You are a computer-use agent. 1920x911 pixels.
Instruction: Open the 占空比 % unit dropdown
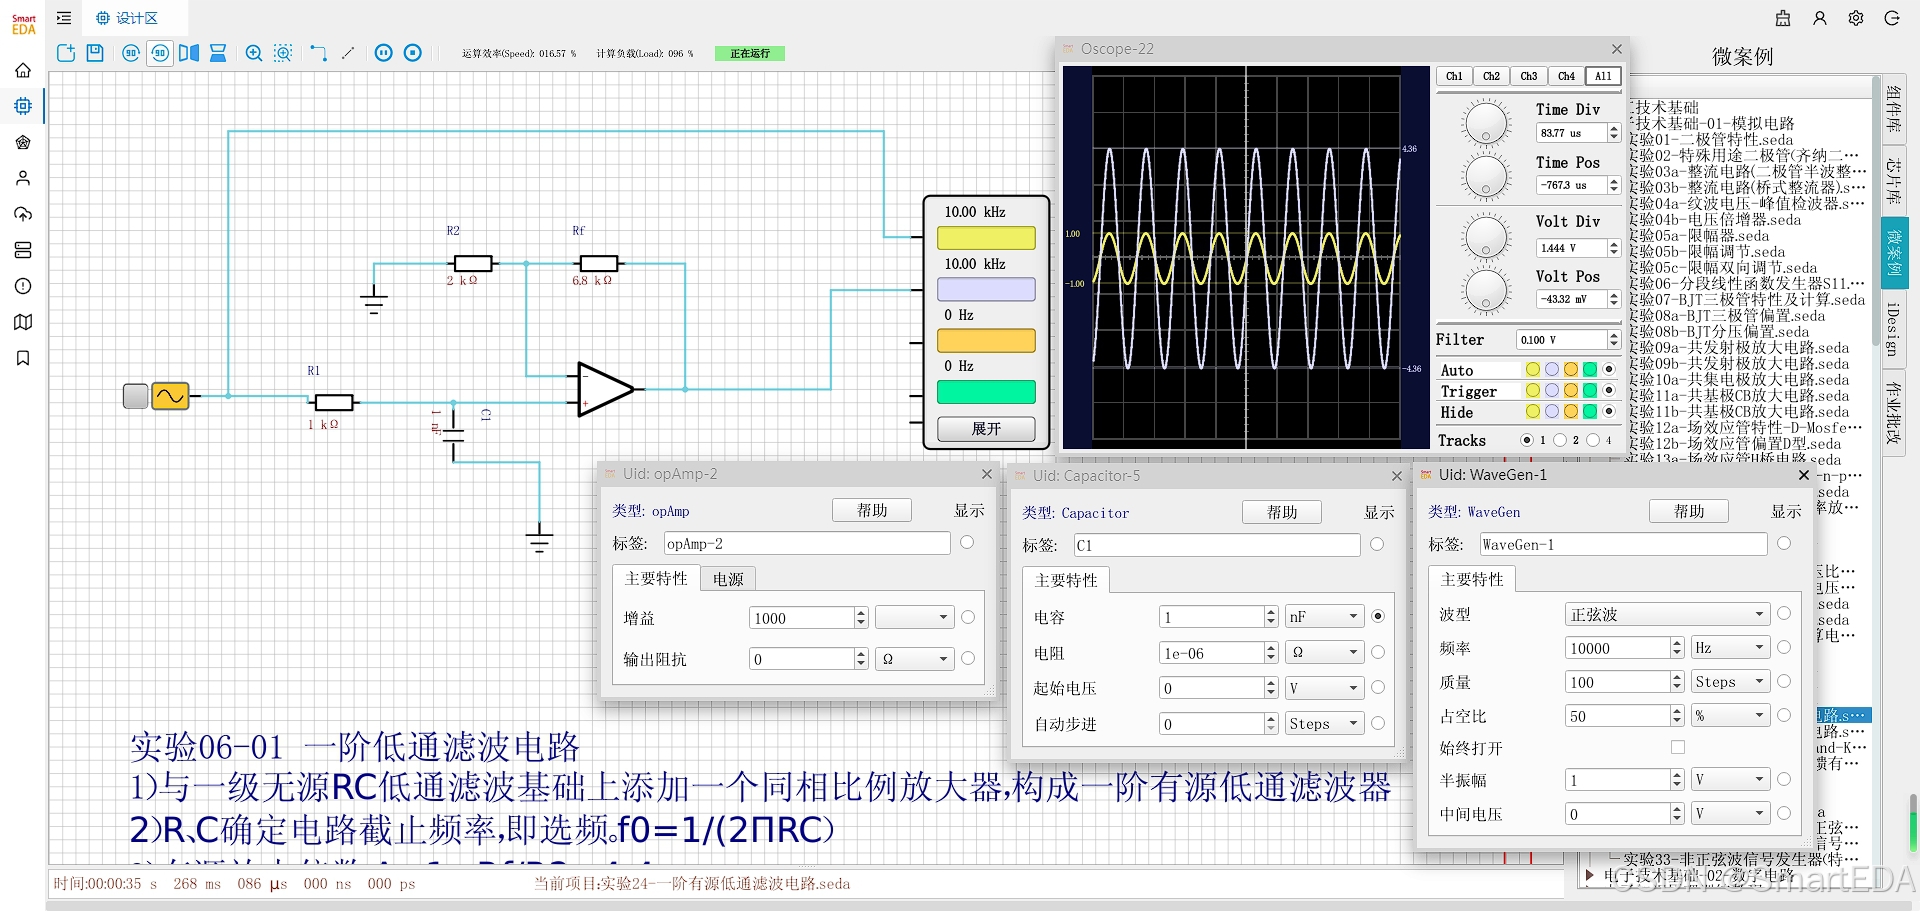click(x=1731, y=716)
